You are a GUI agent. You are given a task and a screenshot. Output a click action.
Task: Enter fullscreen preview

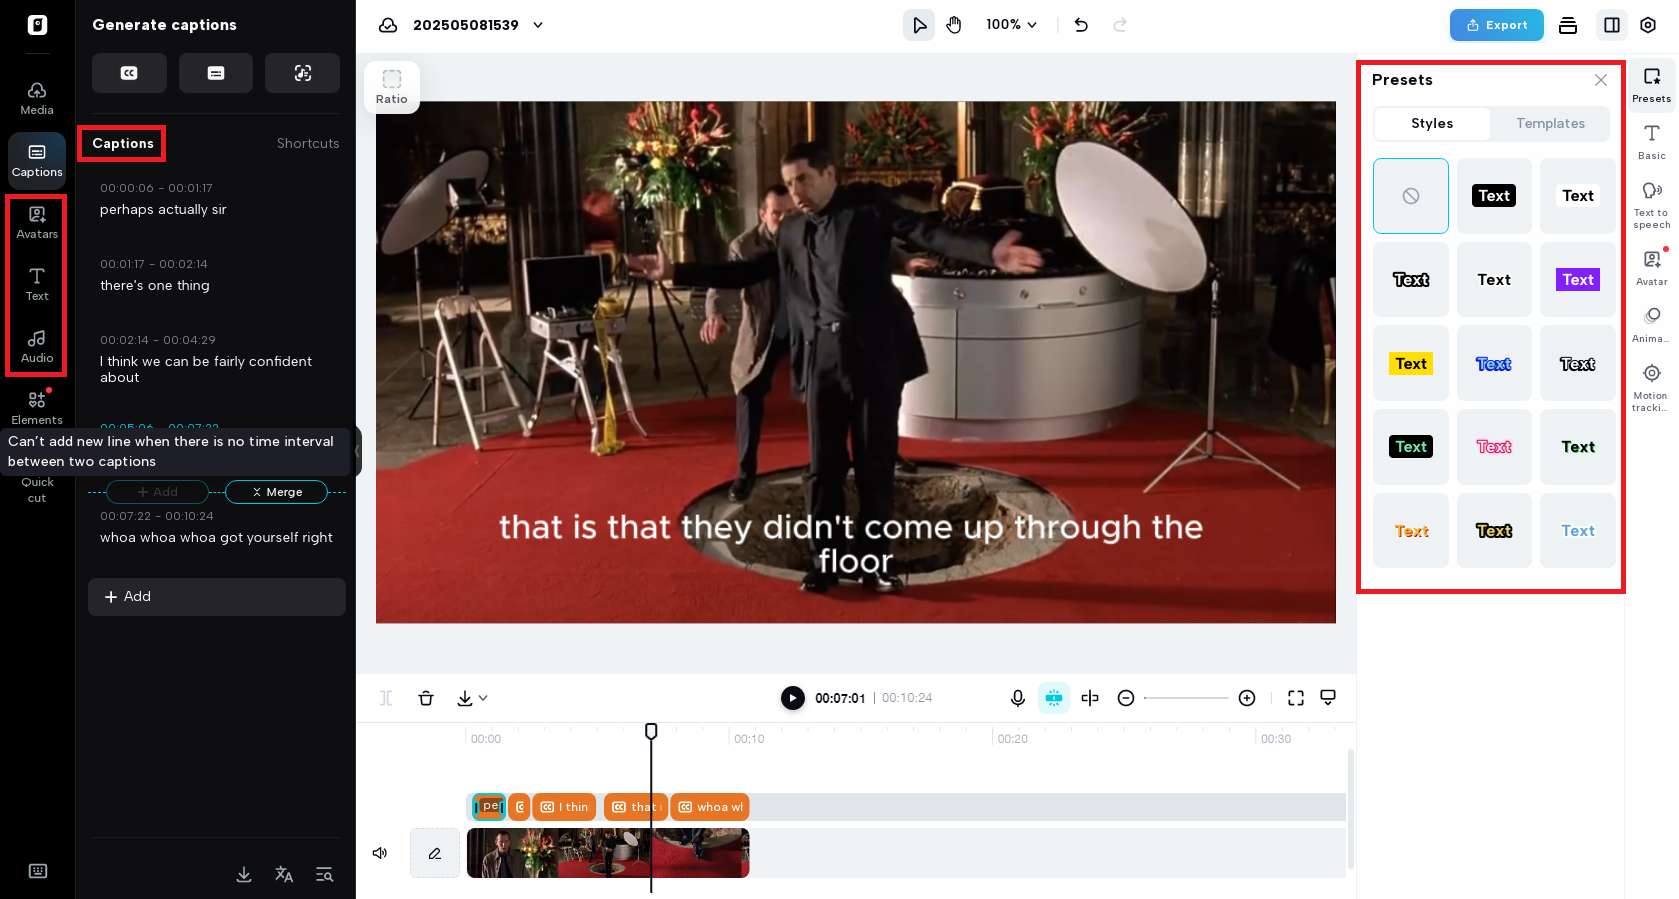pyautogui.click(x=1296, y=698)
